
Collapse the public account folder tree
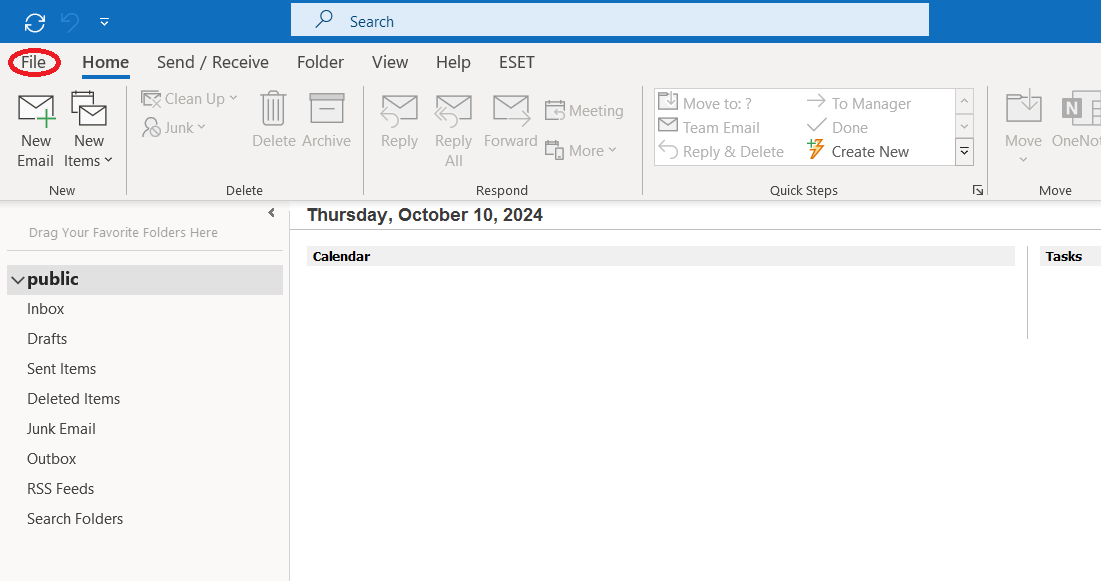18,280
